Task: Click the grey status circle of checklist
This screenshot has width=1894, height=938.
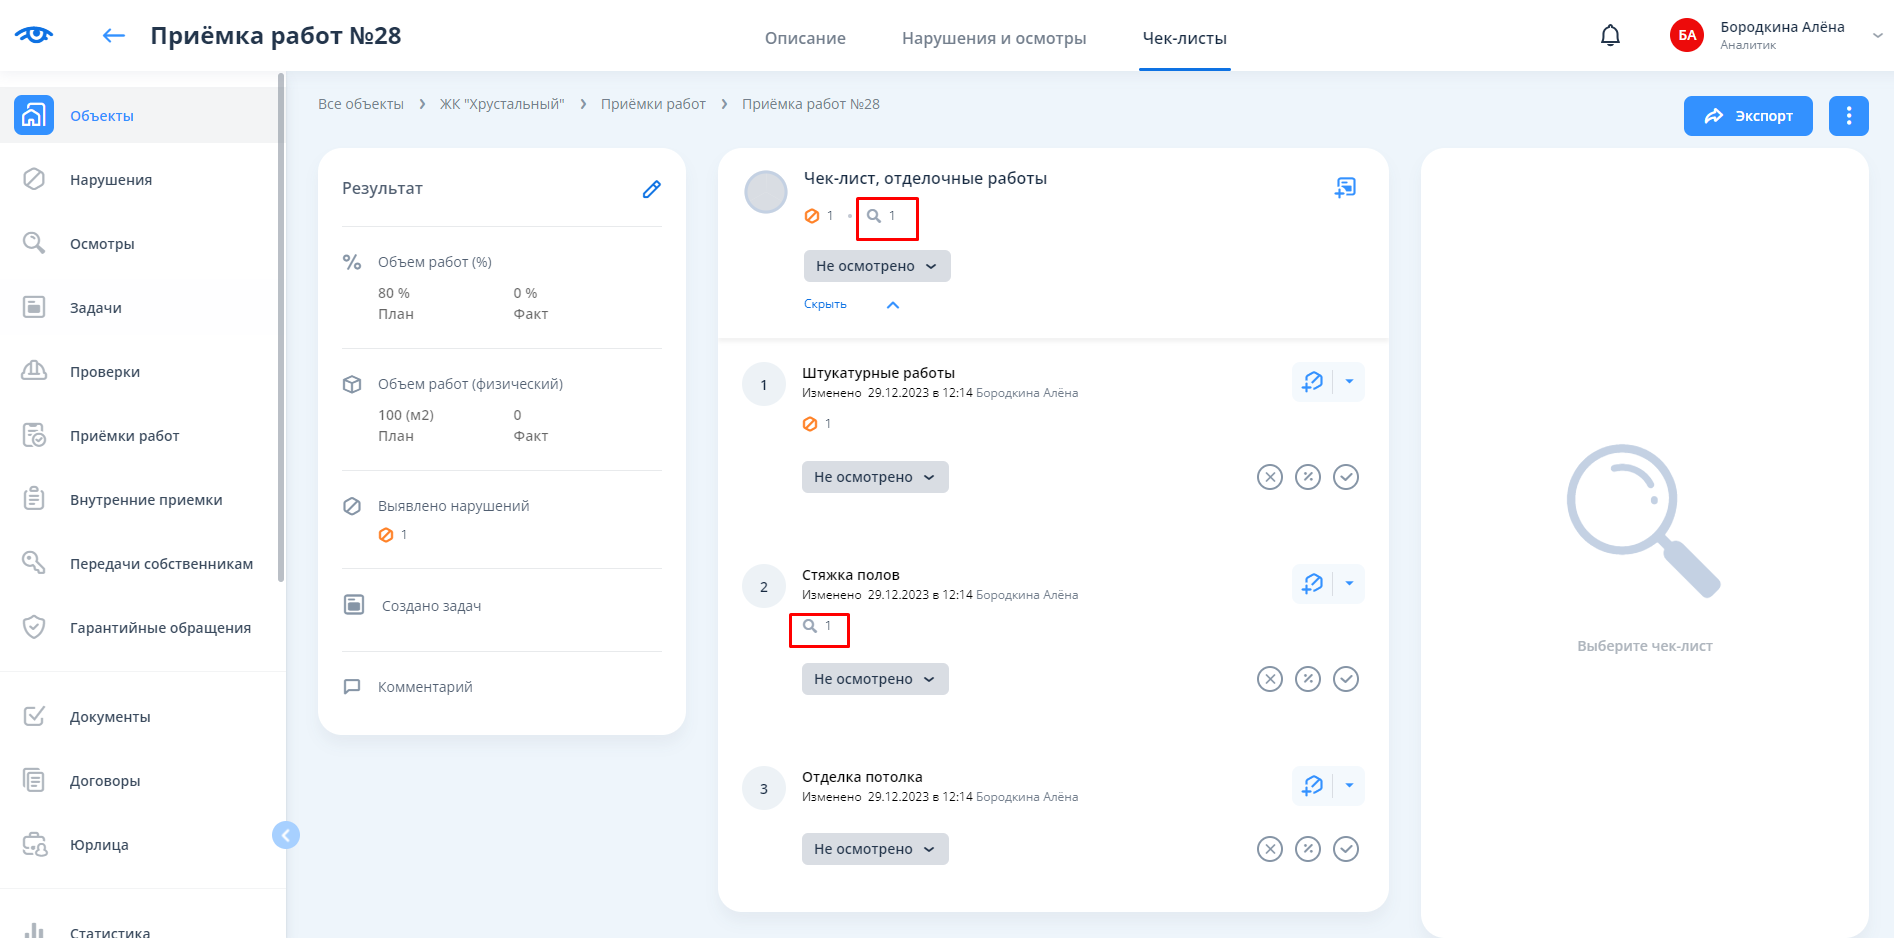Action: click(766, 192)
